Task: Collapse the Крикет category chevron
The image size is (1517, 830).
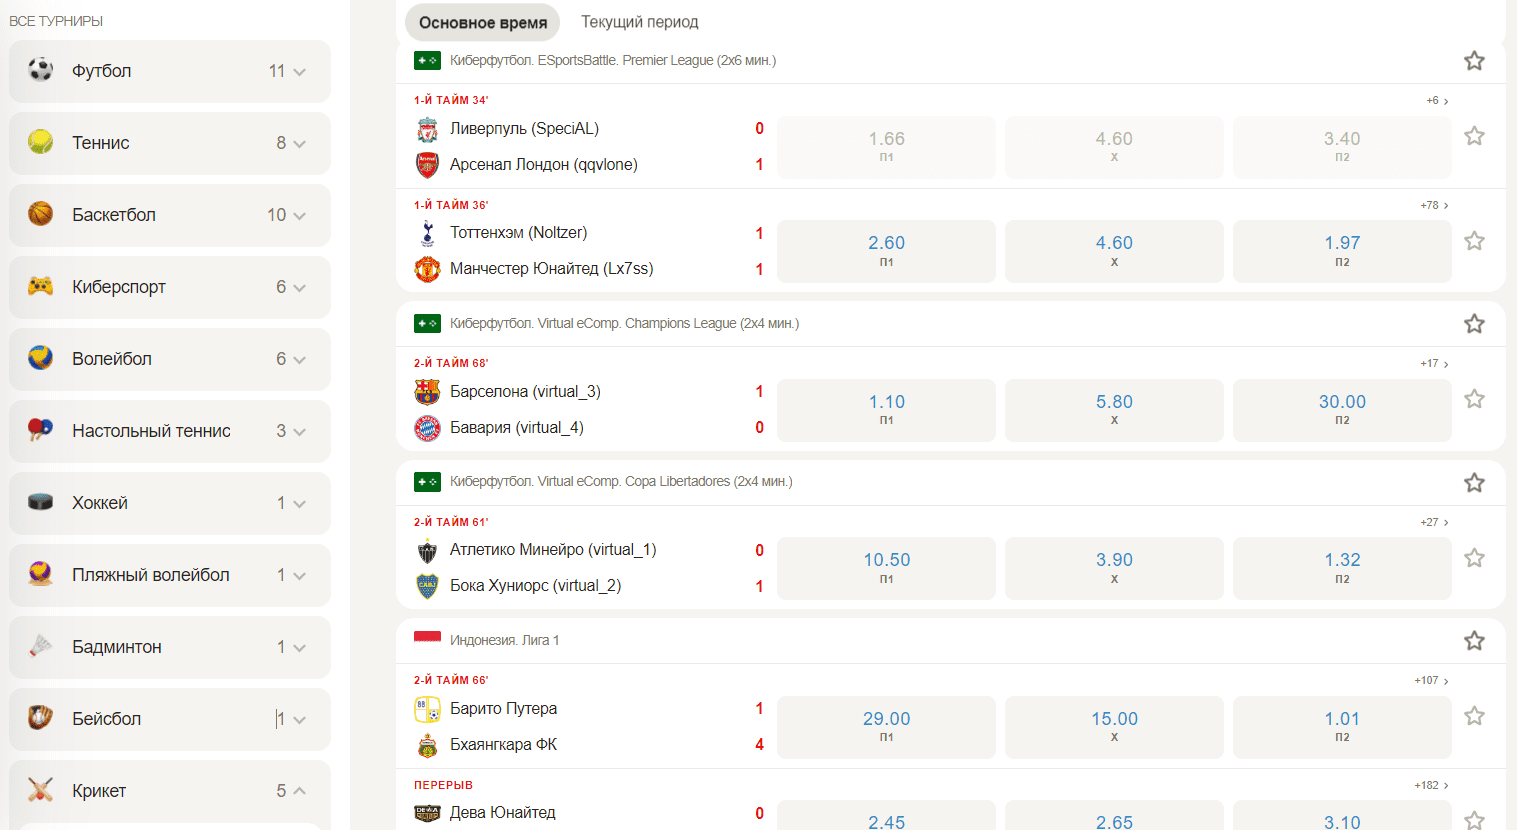Action: tap(299, 791)
